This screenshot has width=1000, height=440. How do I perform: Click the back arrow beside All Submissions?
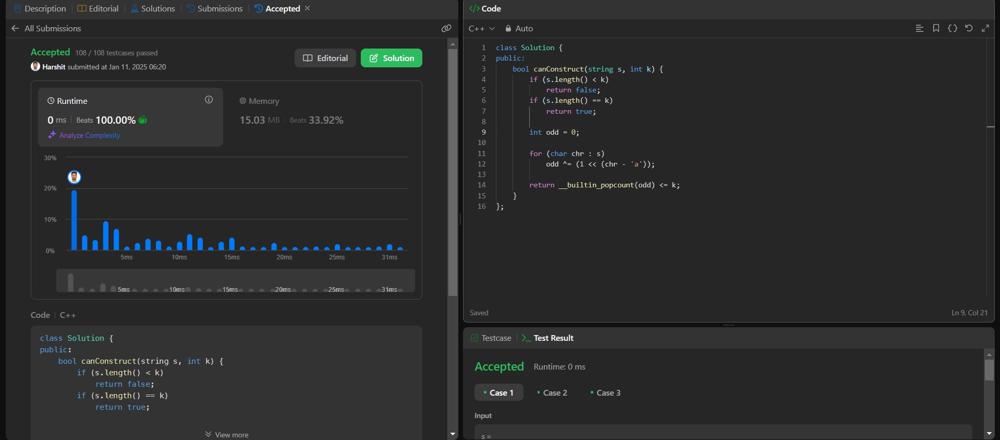click(x=15, y=28)
